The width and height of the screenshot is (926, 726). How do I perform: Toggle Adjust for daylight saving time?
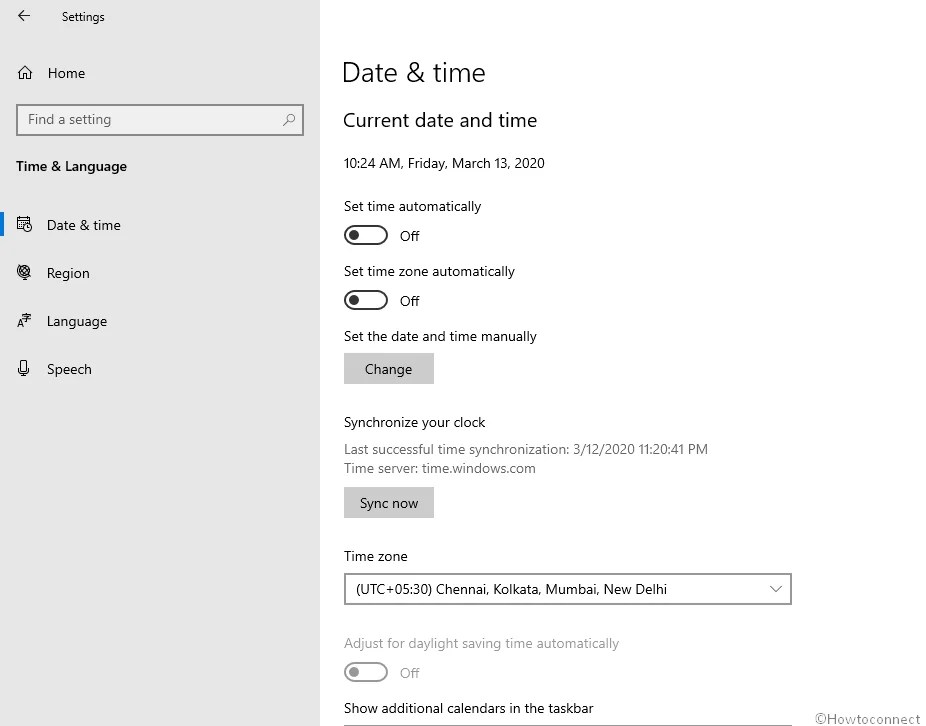tap(365, 672)
